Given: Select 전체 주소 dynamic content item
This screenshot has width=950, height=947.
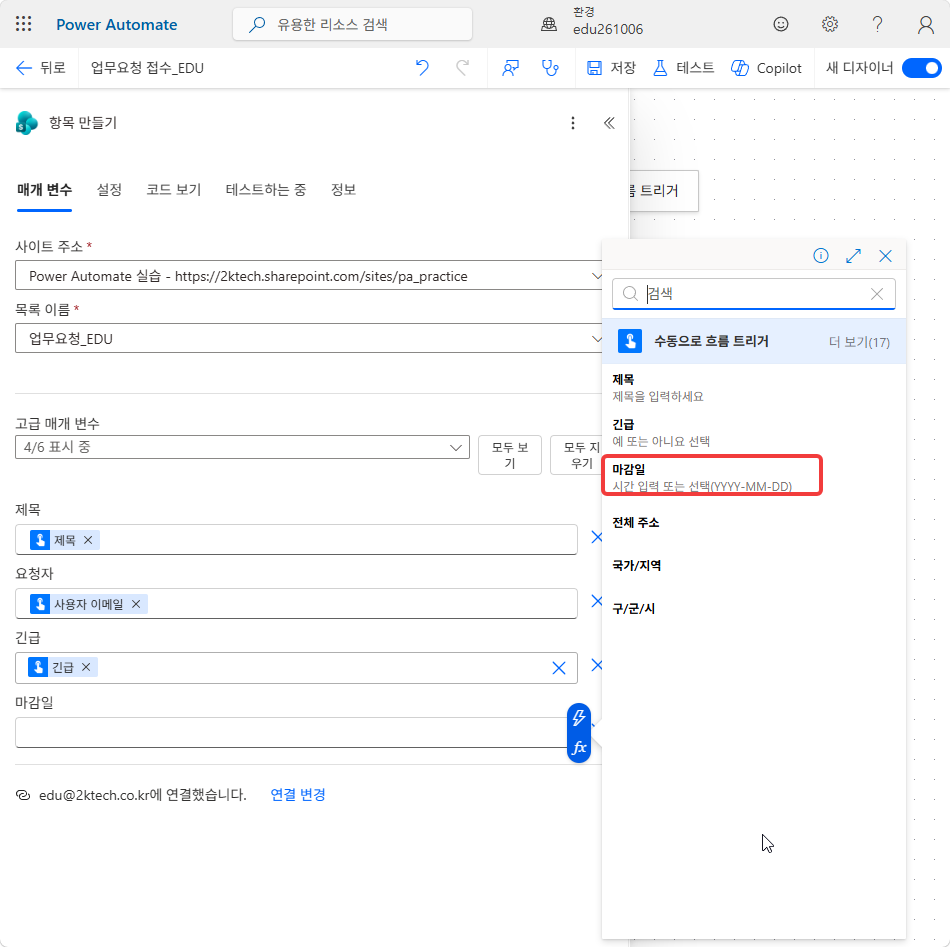Looking at the screenshot, I should pos(753,523).
